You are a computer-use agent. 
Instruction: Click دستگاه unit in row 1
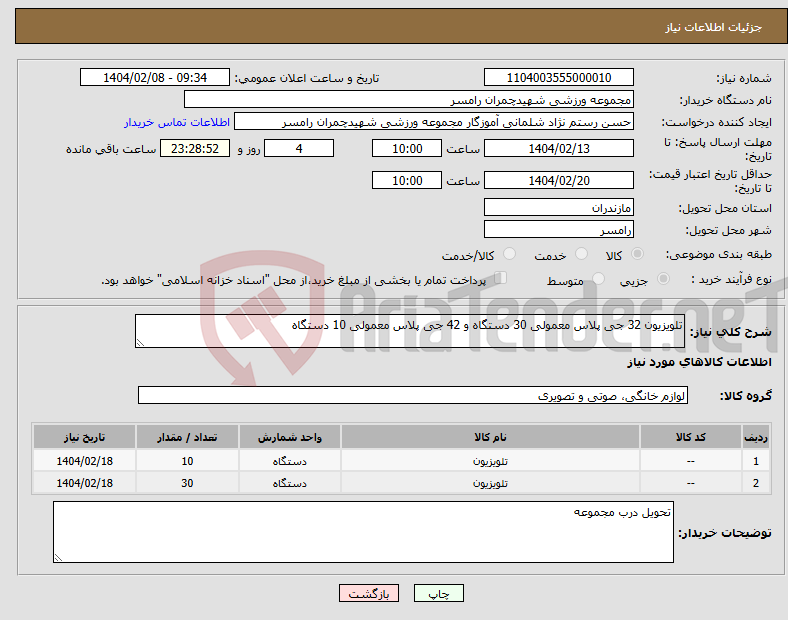coord(290,461)
